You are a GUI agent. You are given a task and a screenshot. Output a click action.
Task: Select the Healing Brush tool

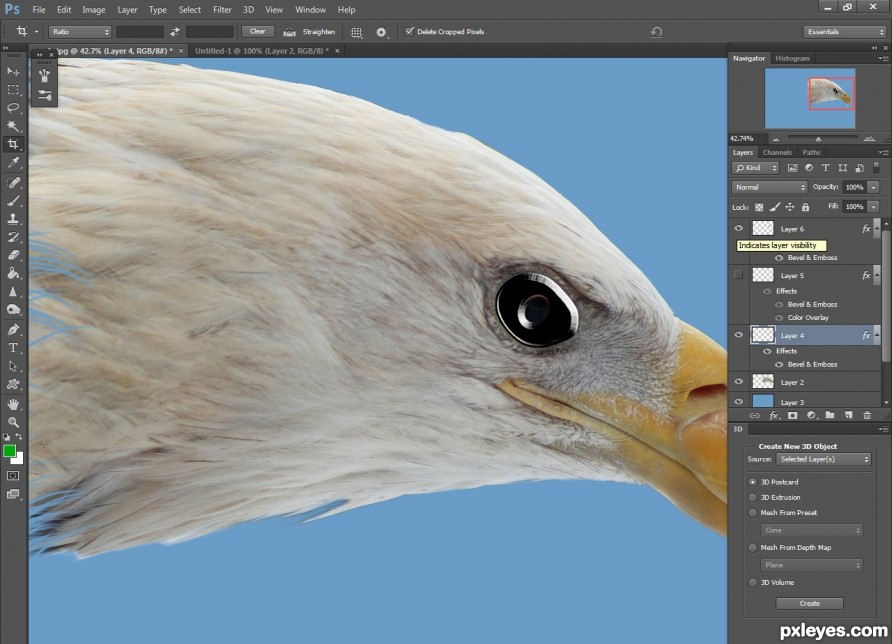(13, 182)
